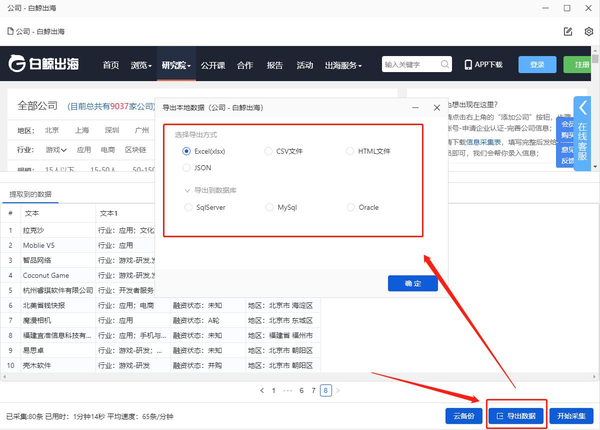Click the 云备份 button
The image size is (600, 430).
coord(464,416)
